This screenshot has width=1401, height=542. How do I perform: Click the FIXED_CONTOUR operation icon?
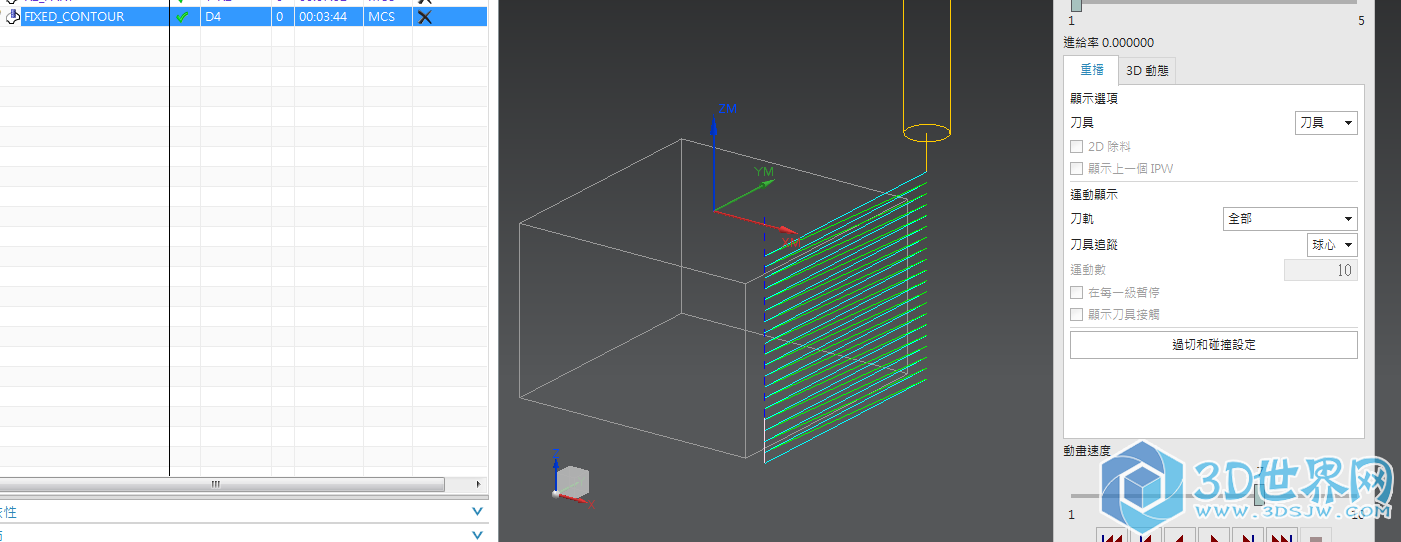point(13,17)
